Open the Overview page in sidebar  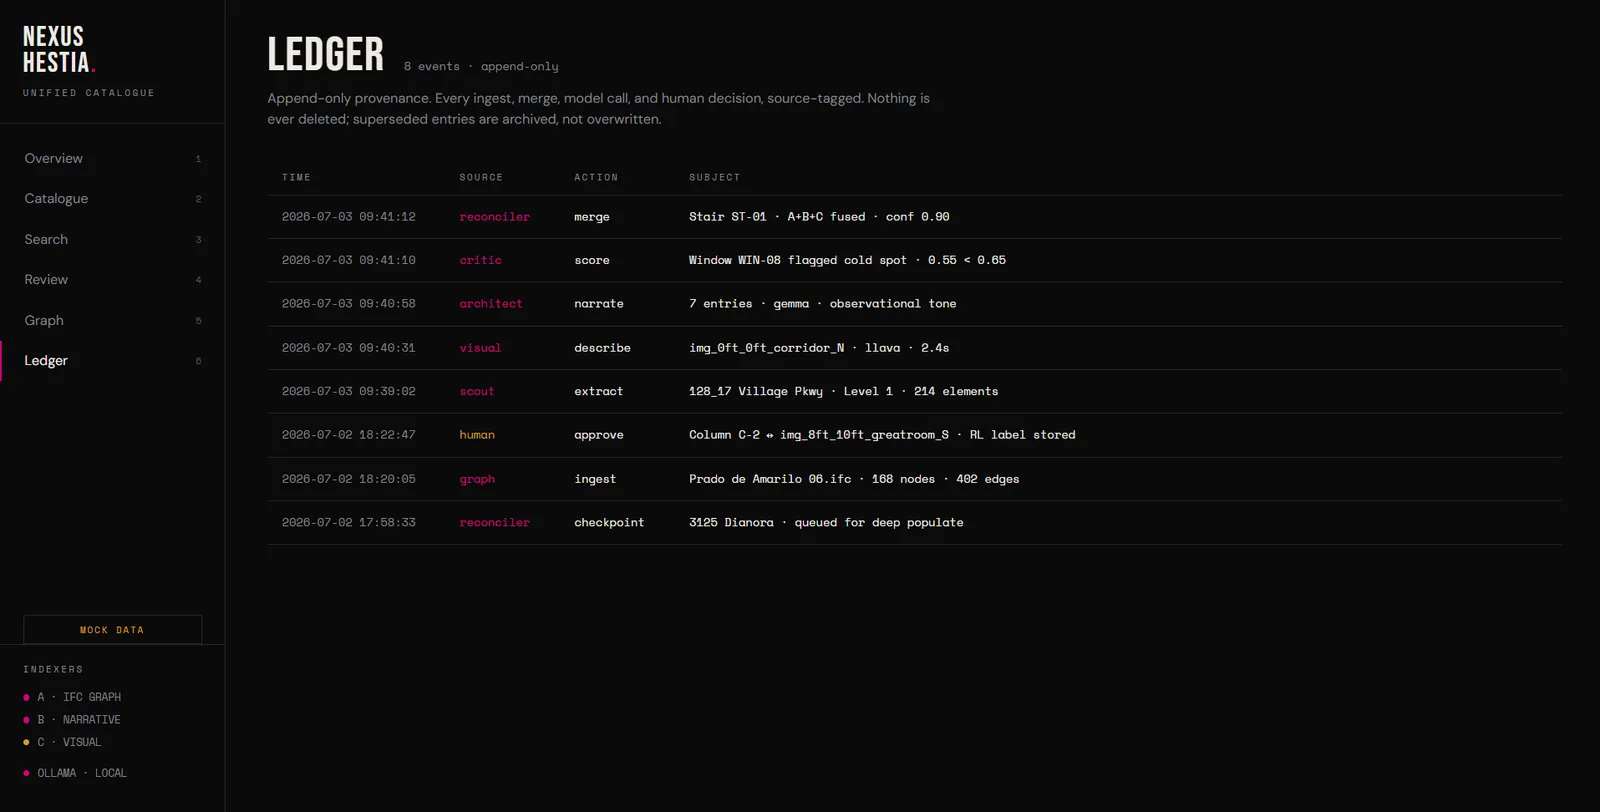112,158
